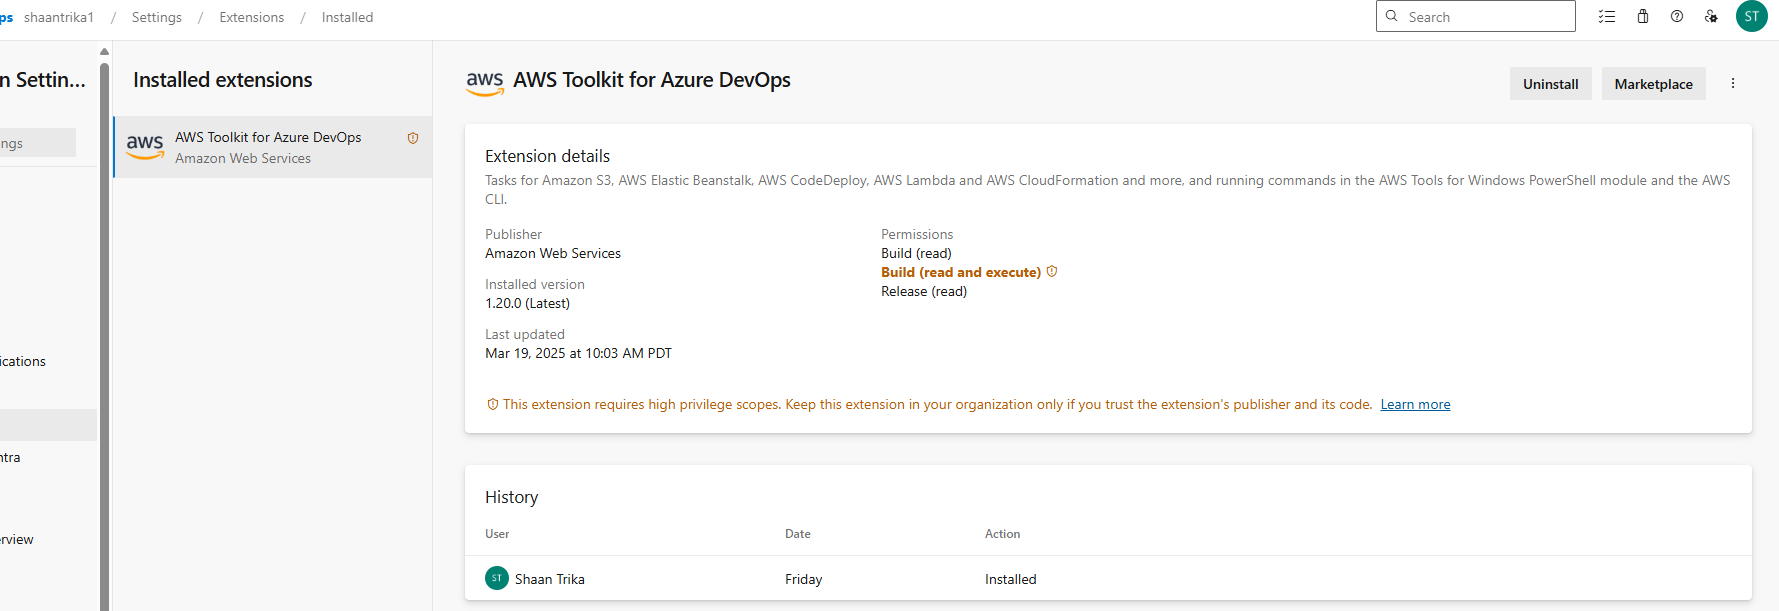The width and height of the screenshot is (1779, 611).
Task: Click shield warning icon on AWS Toolkit row
Action: 413,138
